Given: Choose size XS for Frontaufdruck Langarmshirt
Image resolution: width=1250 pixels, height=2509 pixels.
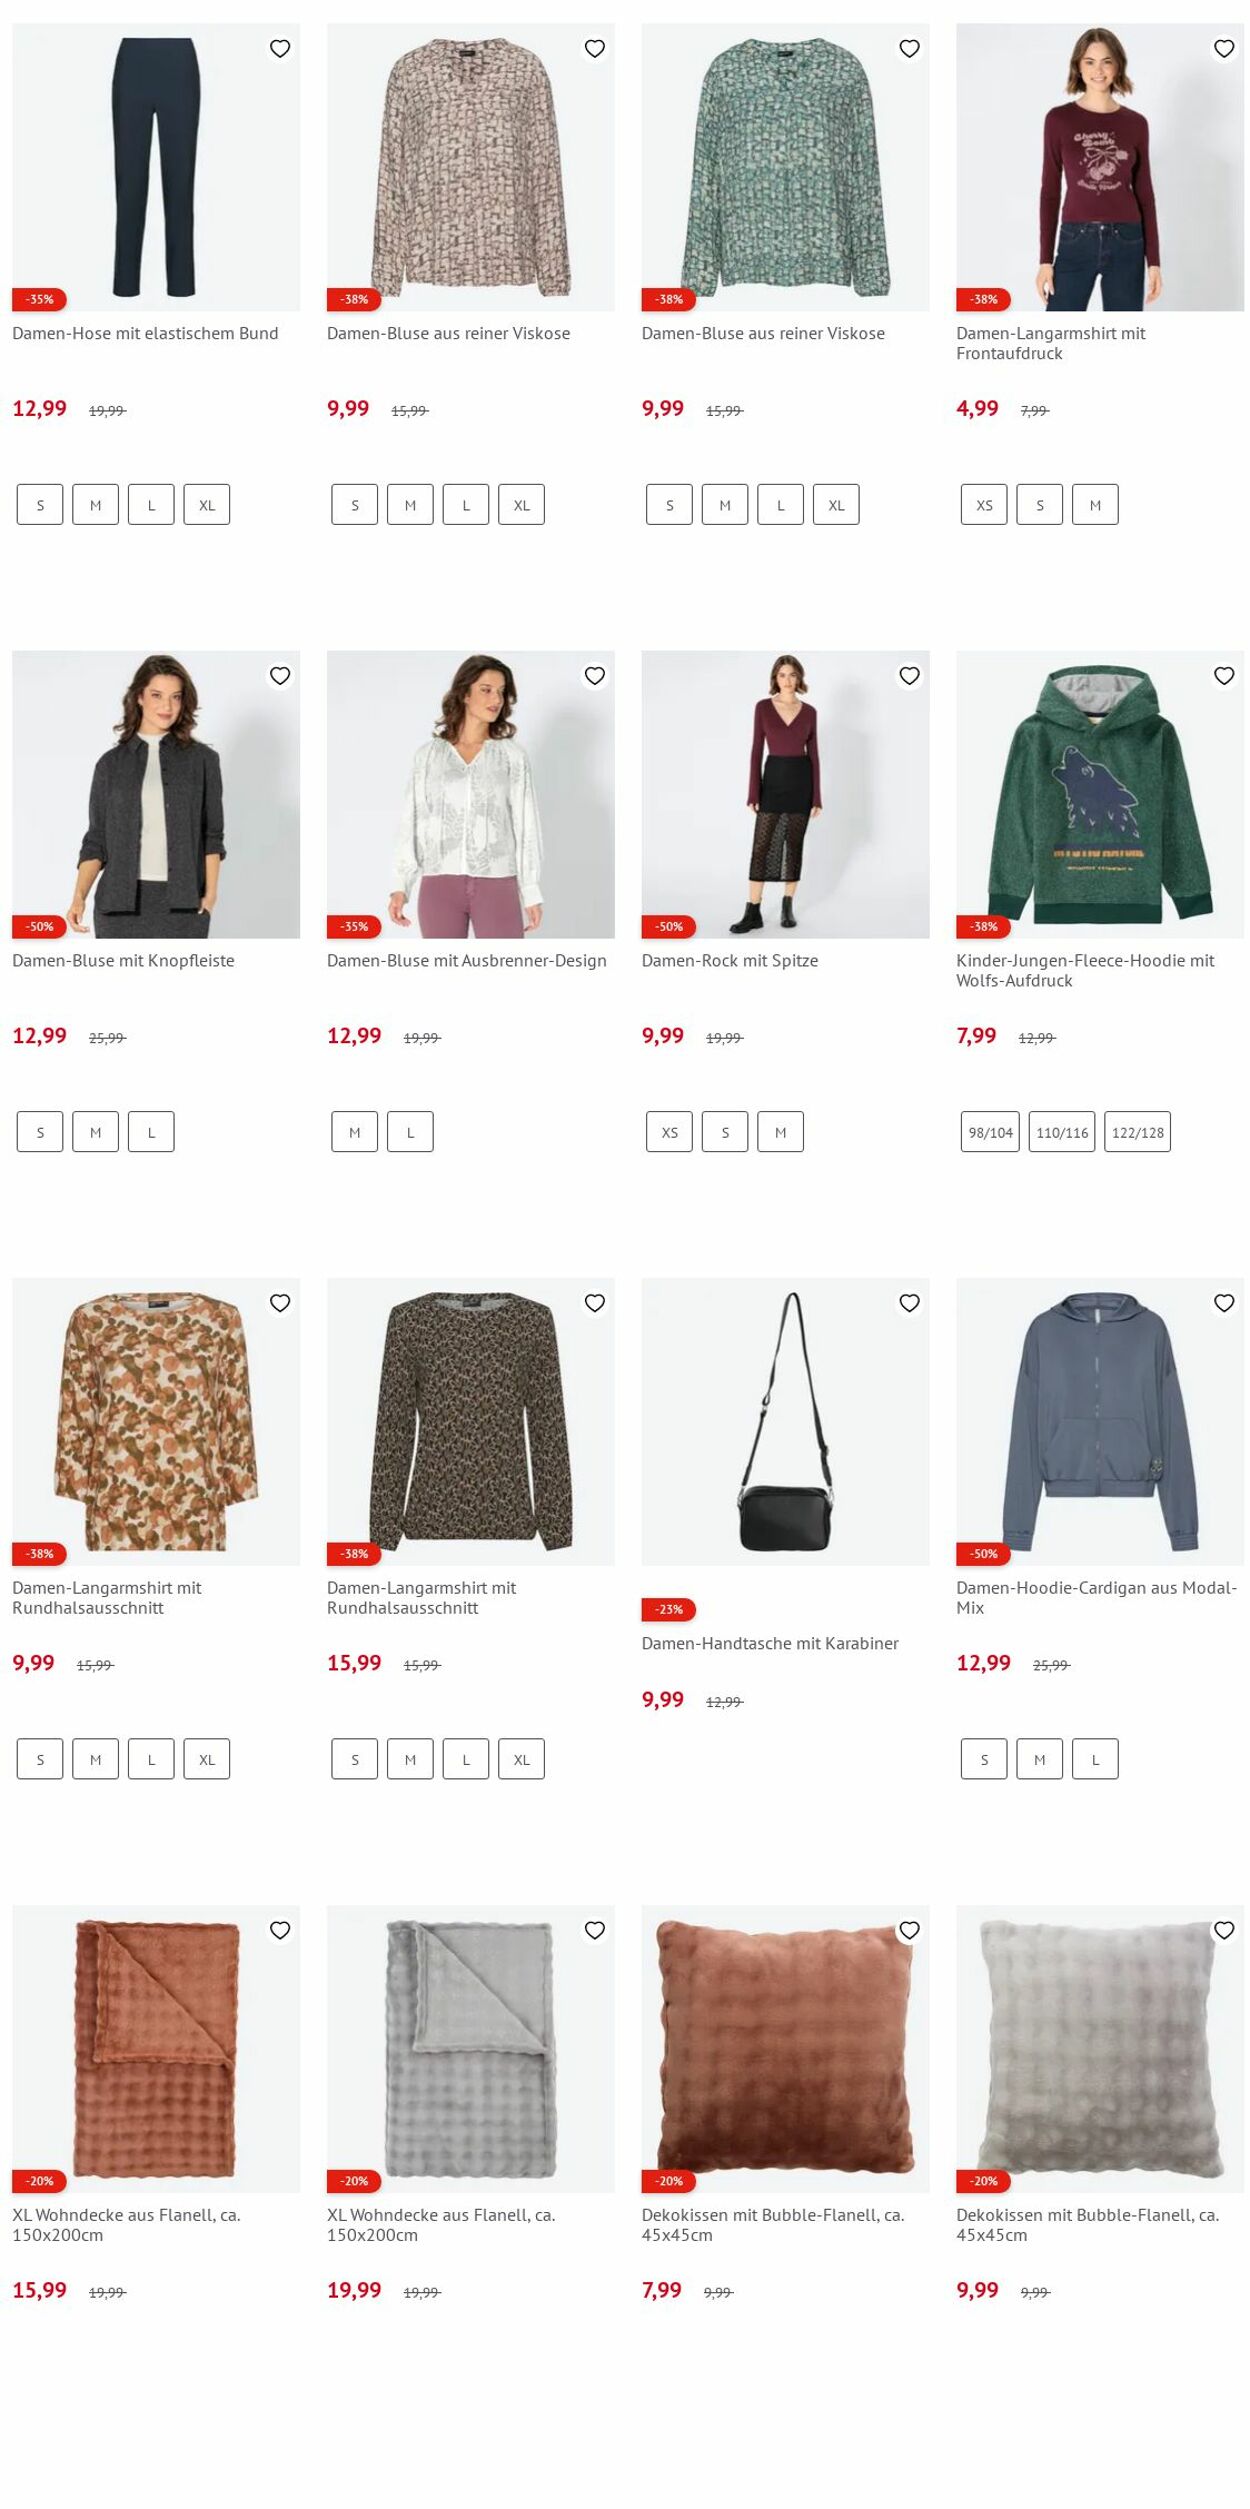Looking at the screenshot, I should (x=984, y=505).
